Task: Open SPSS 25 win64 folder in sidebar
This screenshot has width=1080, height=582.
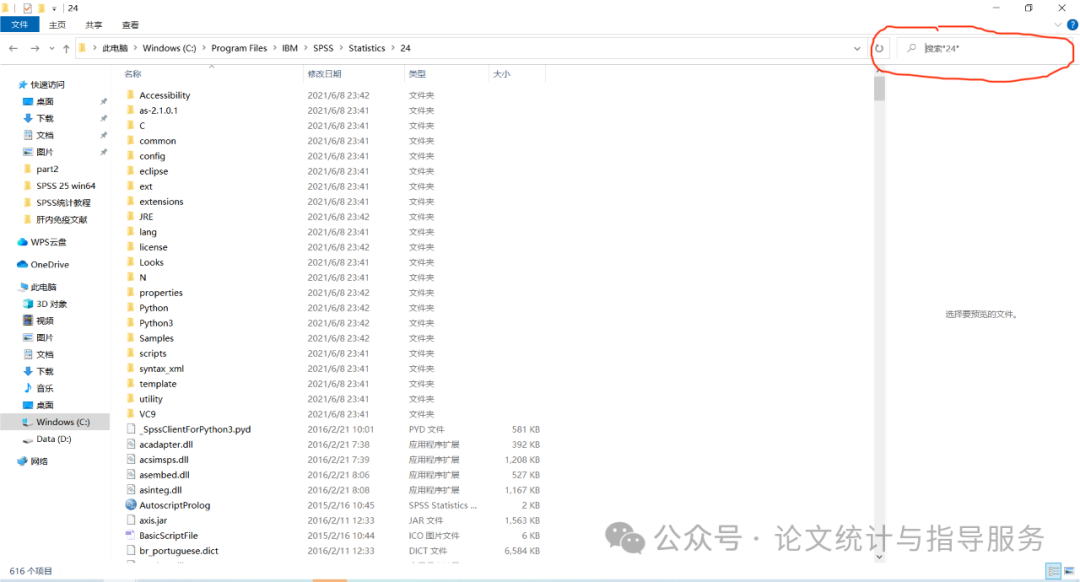Action: click(x=65, y=186)
